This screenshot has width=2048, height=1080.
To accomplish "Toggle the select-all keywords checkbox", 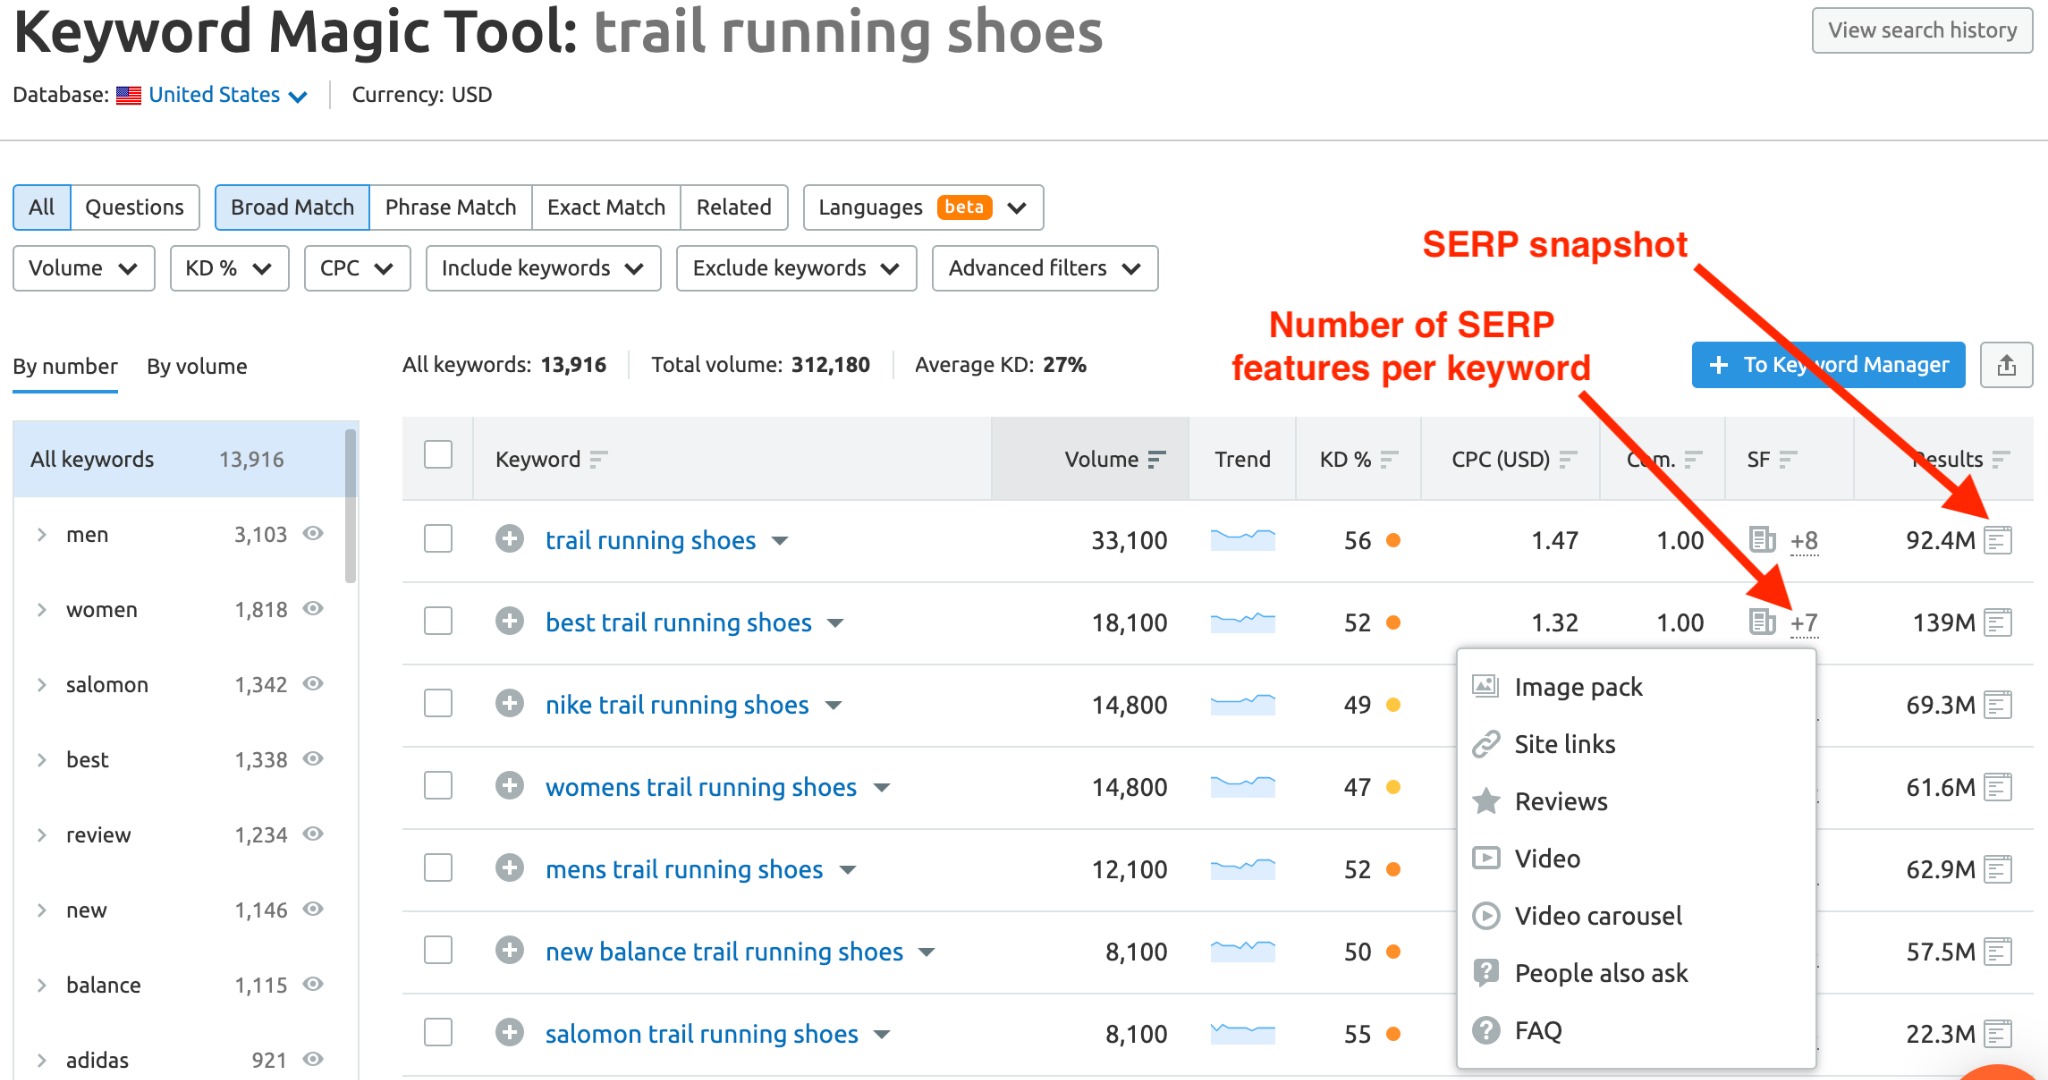I will (438, 455).
